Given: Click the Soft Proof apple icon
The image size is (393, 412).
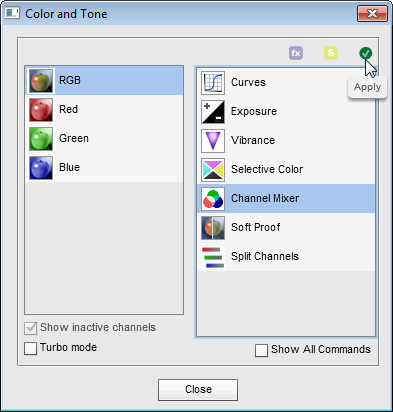Looking at the screenshot, I should 213,228.
